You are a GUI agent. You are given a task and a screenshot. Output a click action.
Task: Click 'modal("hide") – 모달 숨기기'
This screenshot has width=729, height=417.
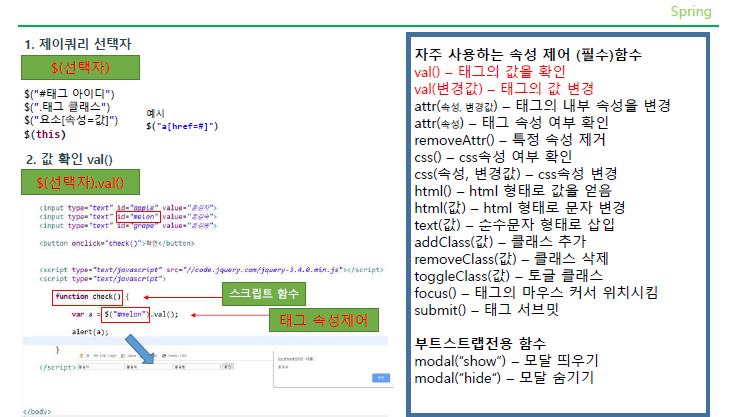click(504, 378)
